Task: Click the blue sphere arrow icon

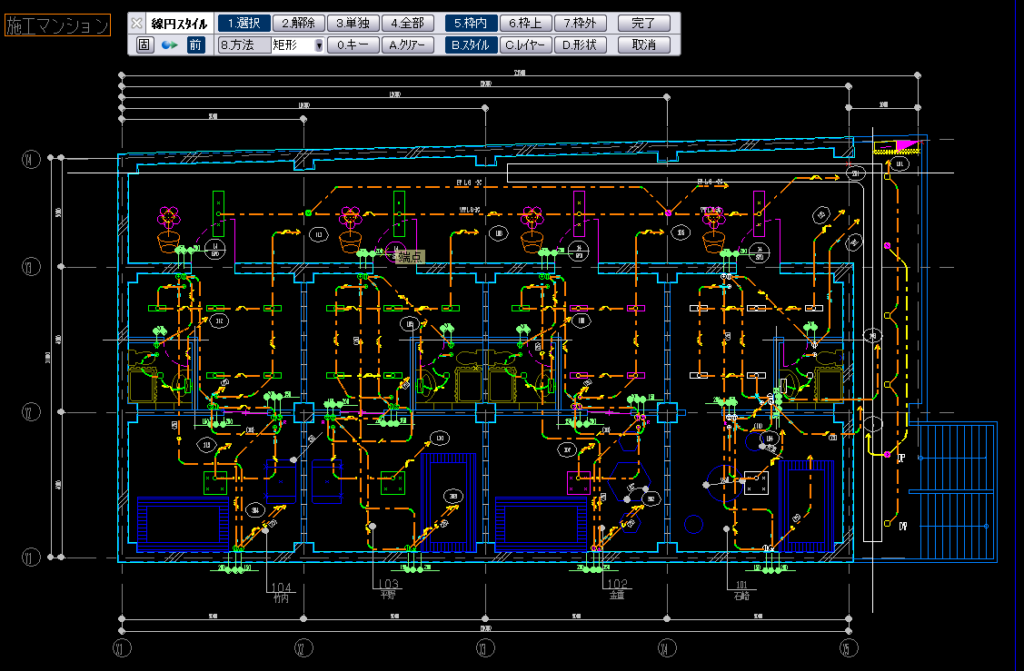Action: pos(170,45)
